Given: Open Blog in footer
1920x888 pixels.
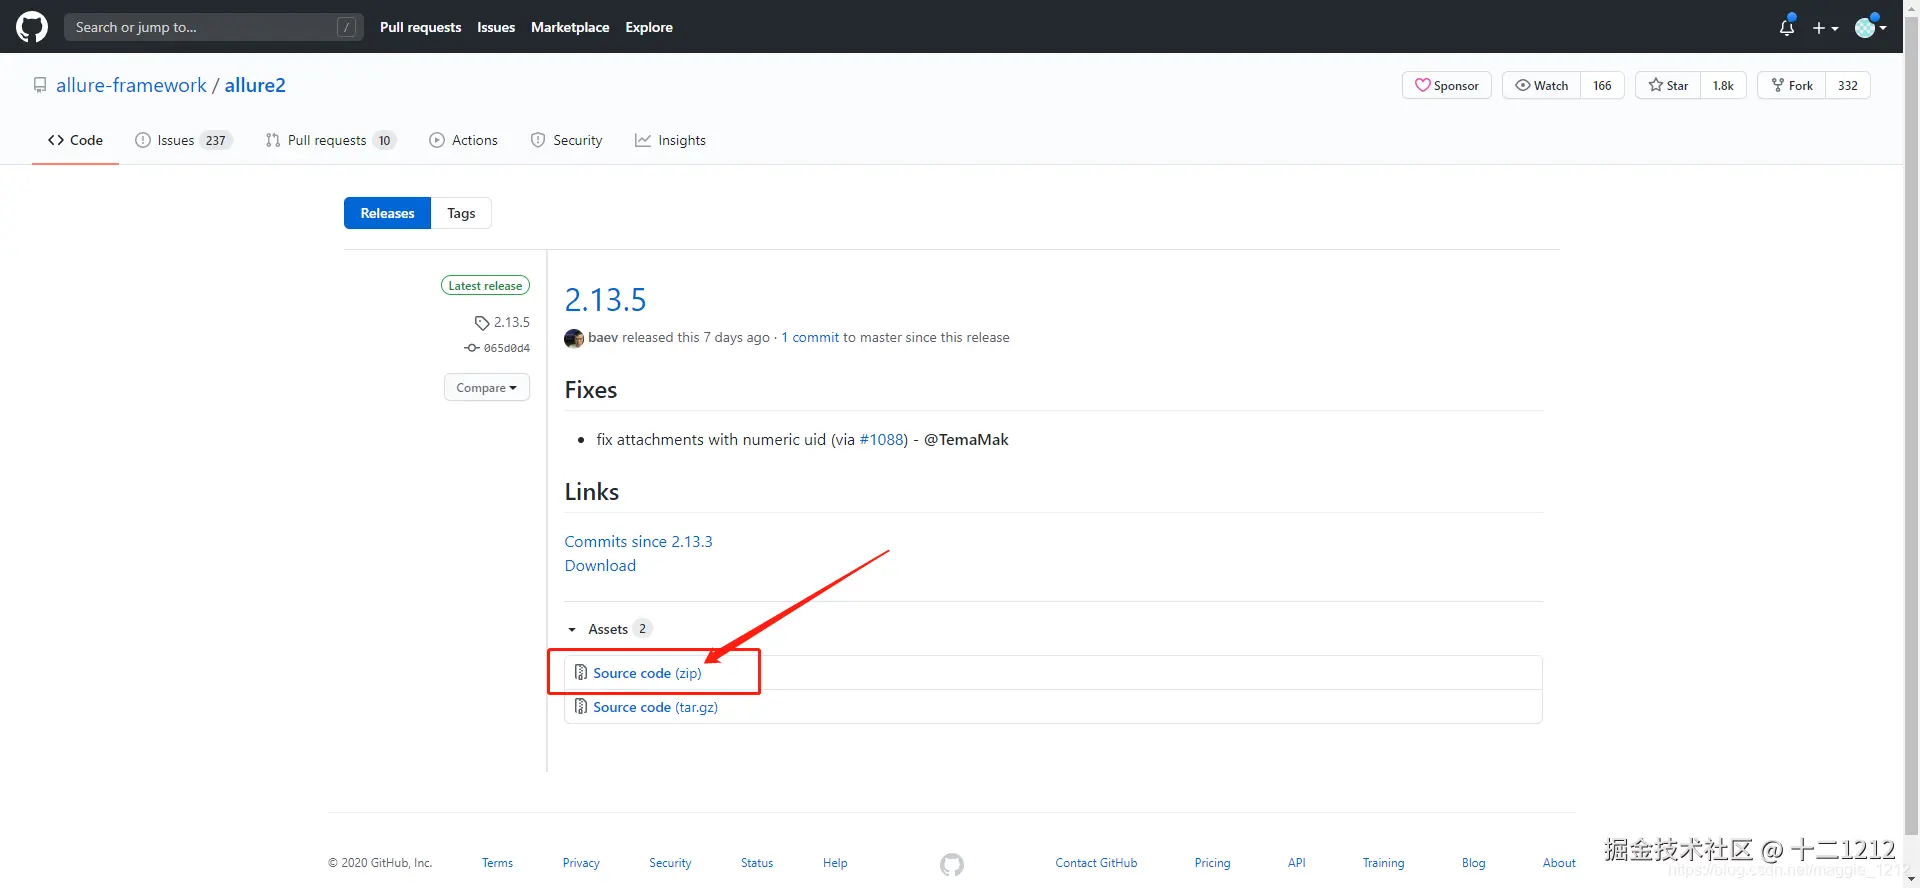Looking at the screenshot, I should (1473, 863).
